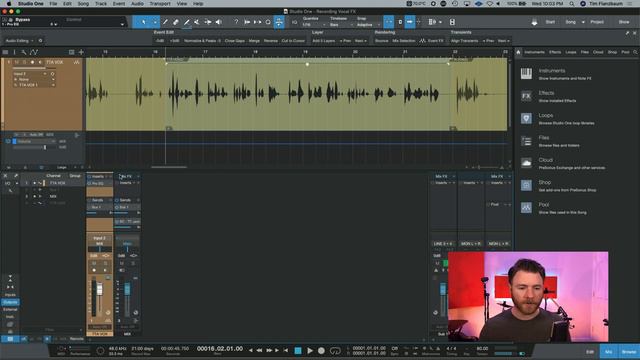Select the Paint tool
Viewport: 640px width, 360px height.
(187, 22)
